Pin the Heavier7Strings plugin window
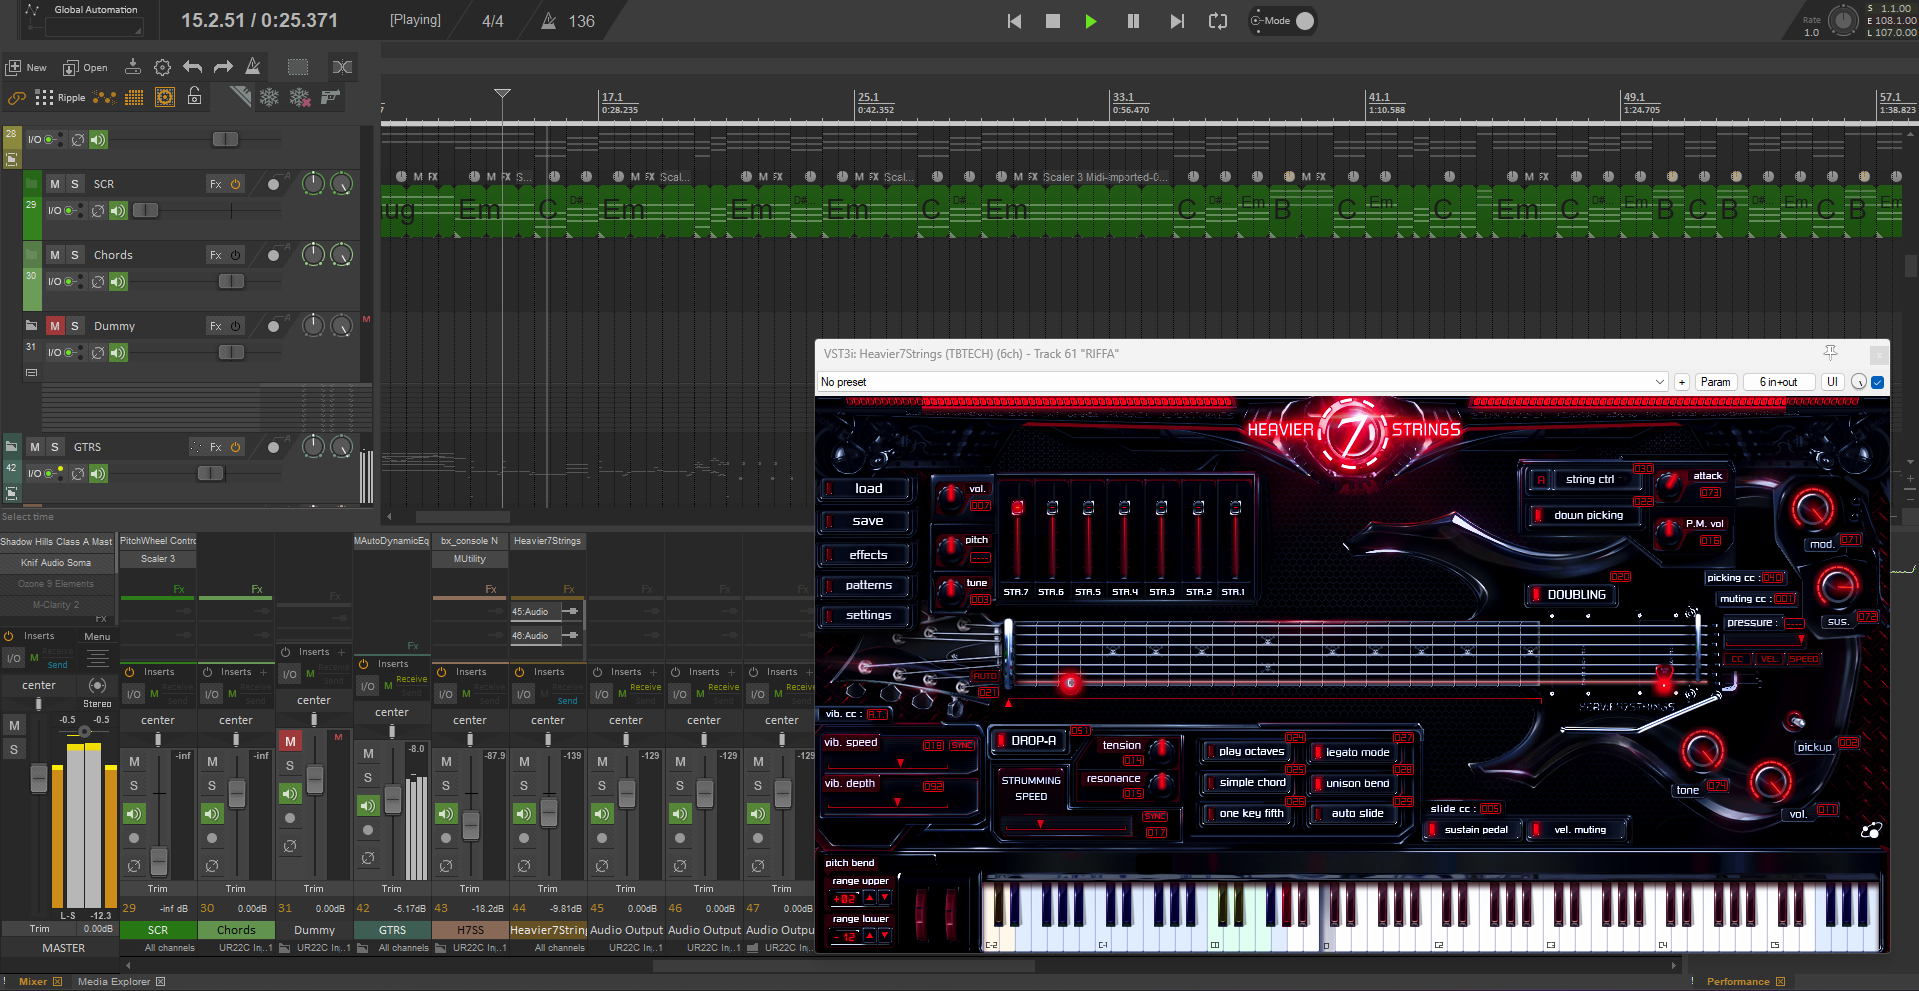This screenshot has height=991, width=1919. point(1830,353)
